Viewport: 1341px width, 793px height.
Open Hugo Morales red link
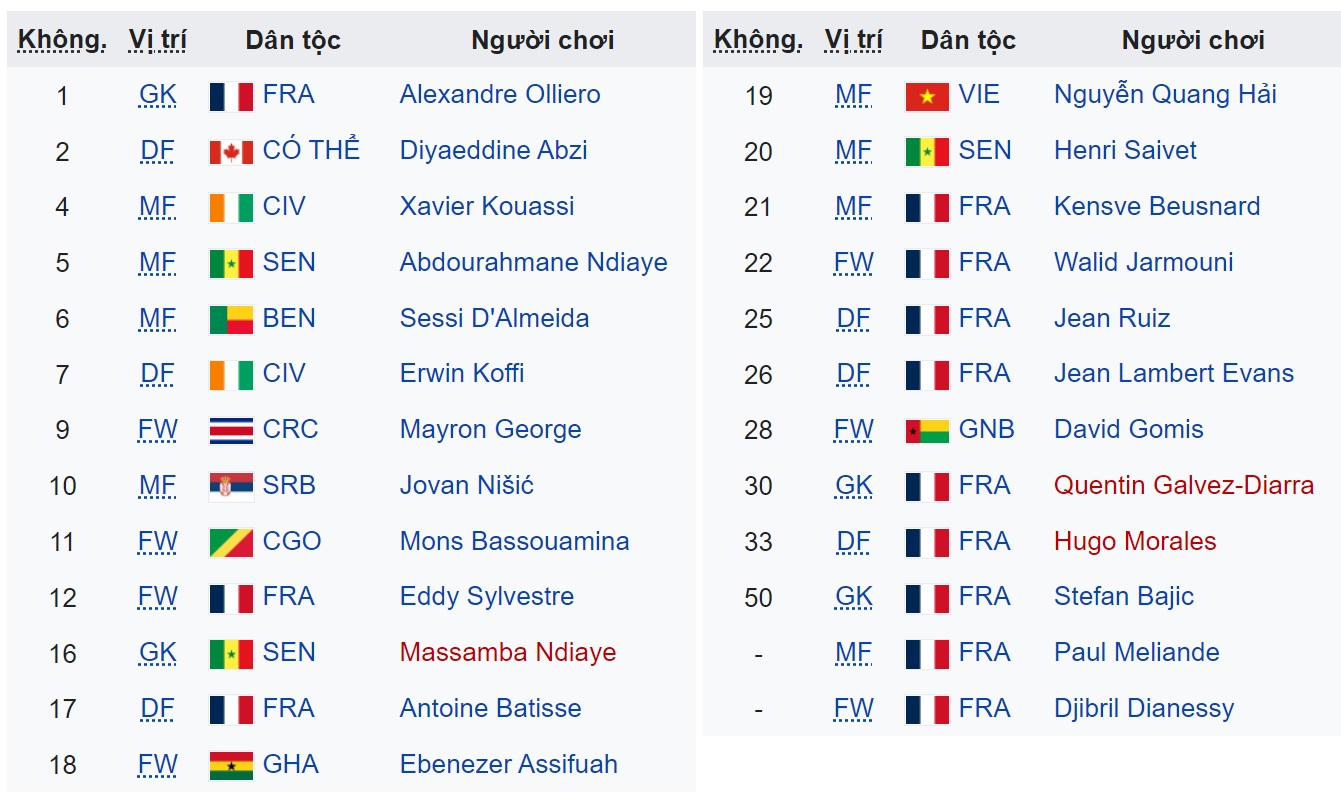(1135, 542)
